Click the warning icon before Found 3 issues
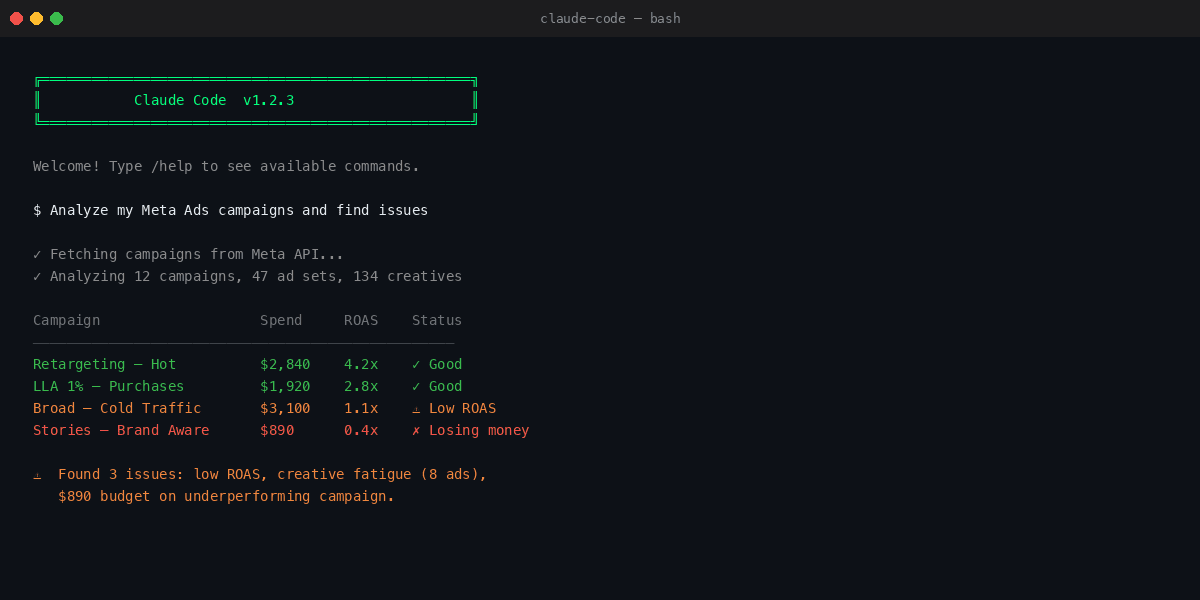 point(37,474)
